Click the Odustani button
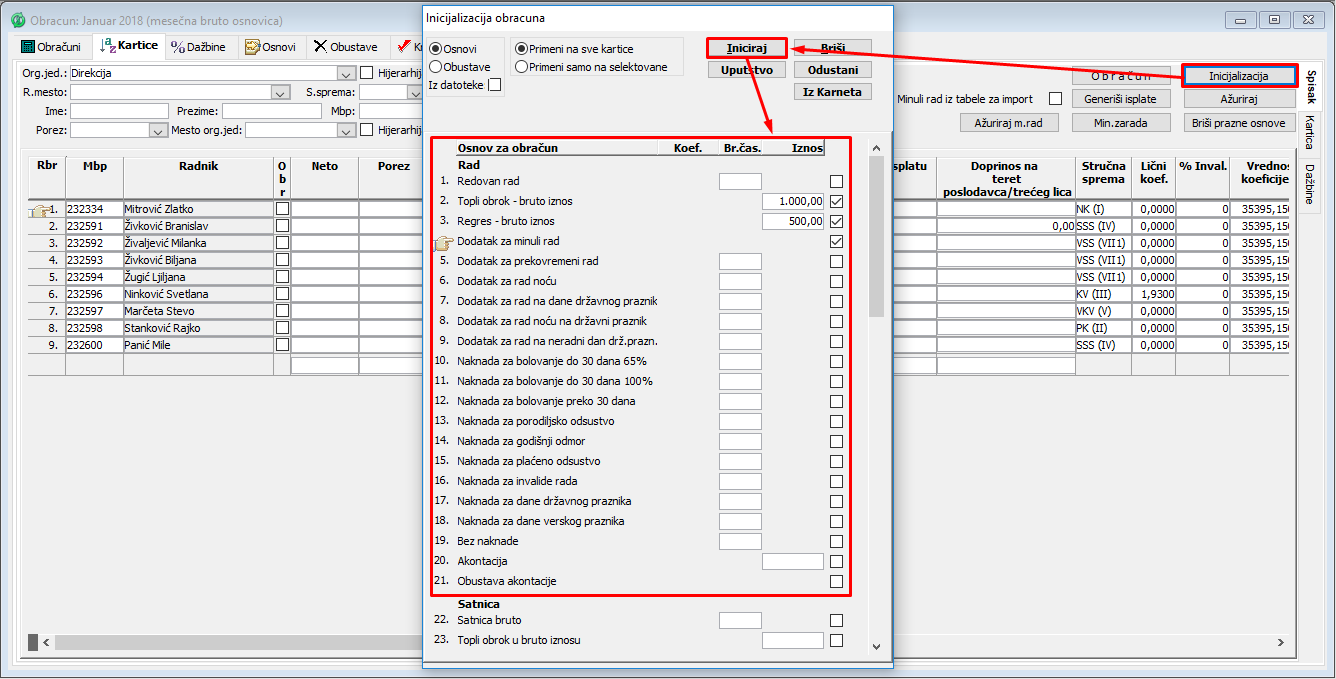The image size is (1336, 679). [x=832, y=70]
